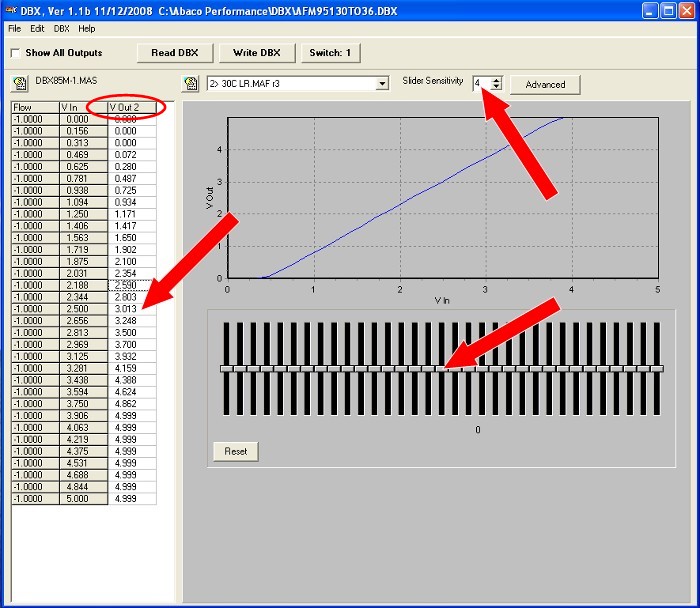The width and height of the screenshot is (700, 608).
Task: Open the File menu
Action: [14, 29]
